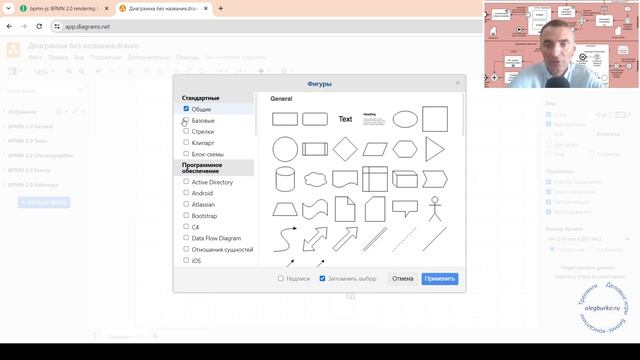
Task: Choose the Heading text block shape
Action: pyautogui.click(x=374, y=119)
